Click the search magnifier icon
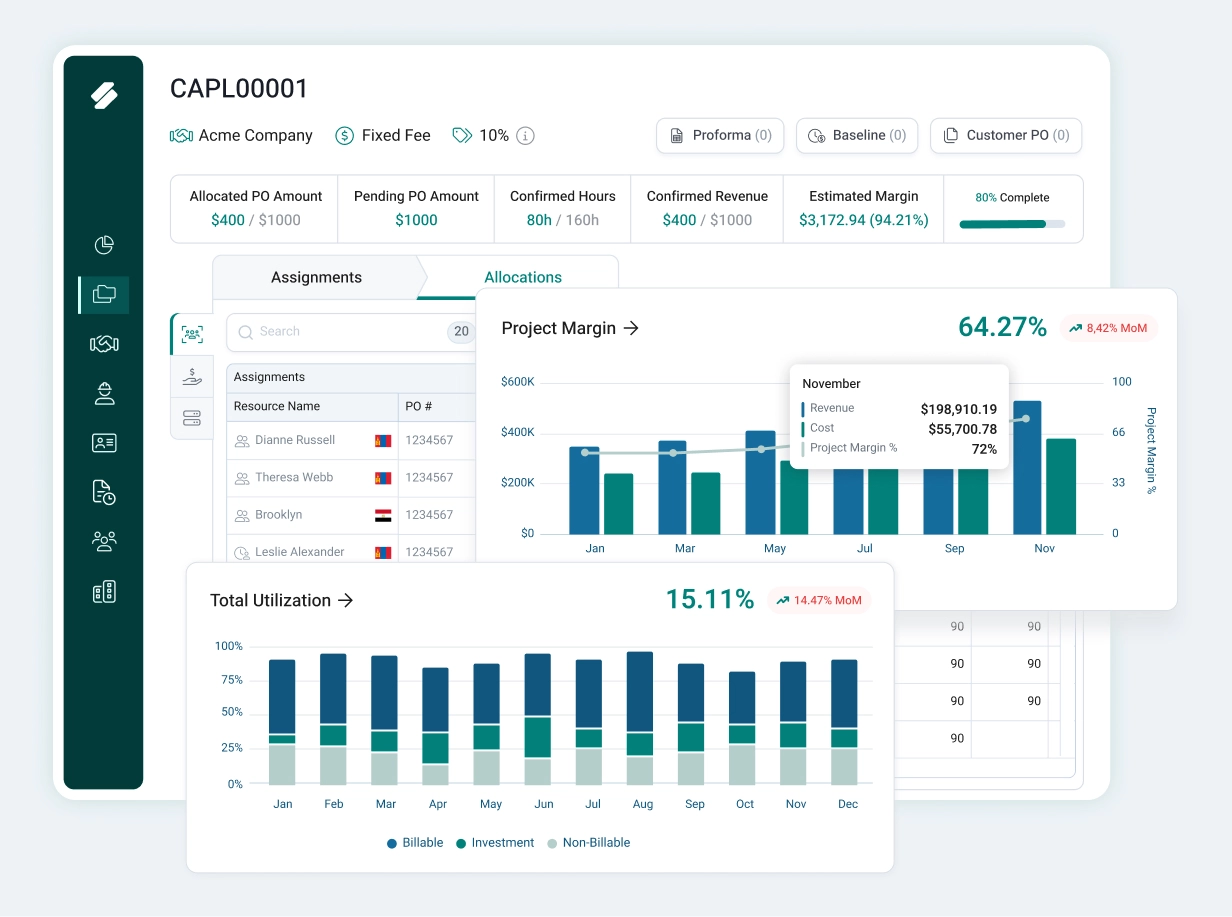 click(246, 332)
